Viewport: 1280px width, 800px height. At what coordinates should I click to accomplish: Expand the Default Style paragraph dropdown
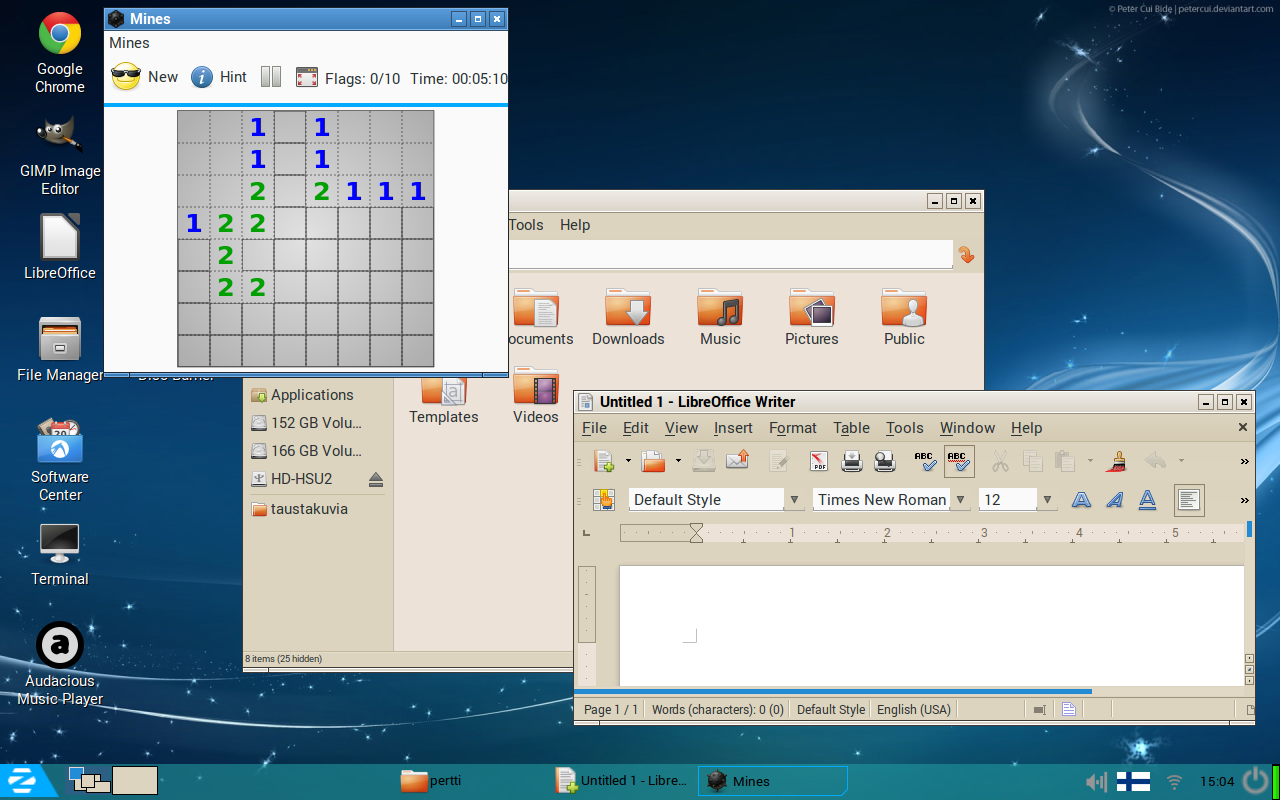tap(795, 500)
